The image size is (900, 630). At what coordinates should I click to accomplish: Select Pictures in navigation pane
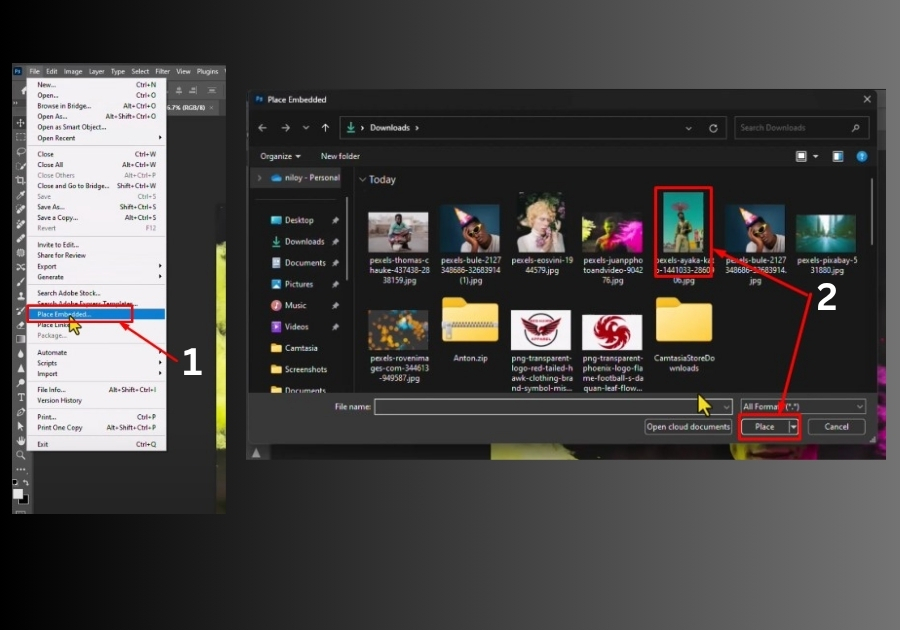pos(299,284)
